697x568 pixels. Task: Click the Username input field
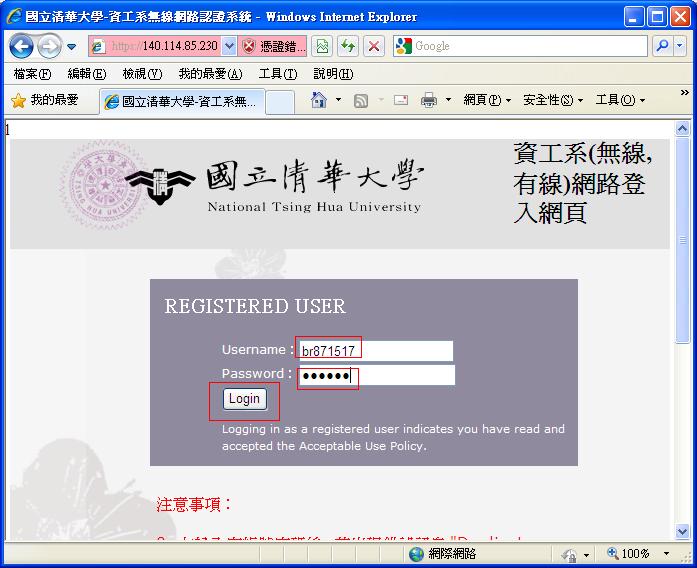click(x=375, y=351)
